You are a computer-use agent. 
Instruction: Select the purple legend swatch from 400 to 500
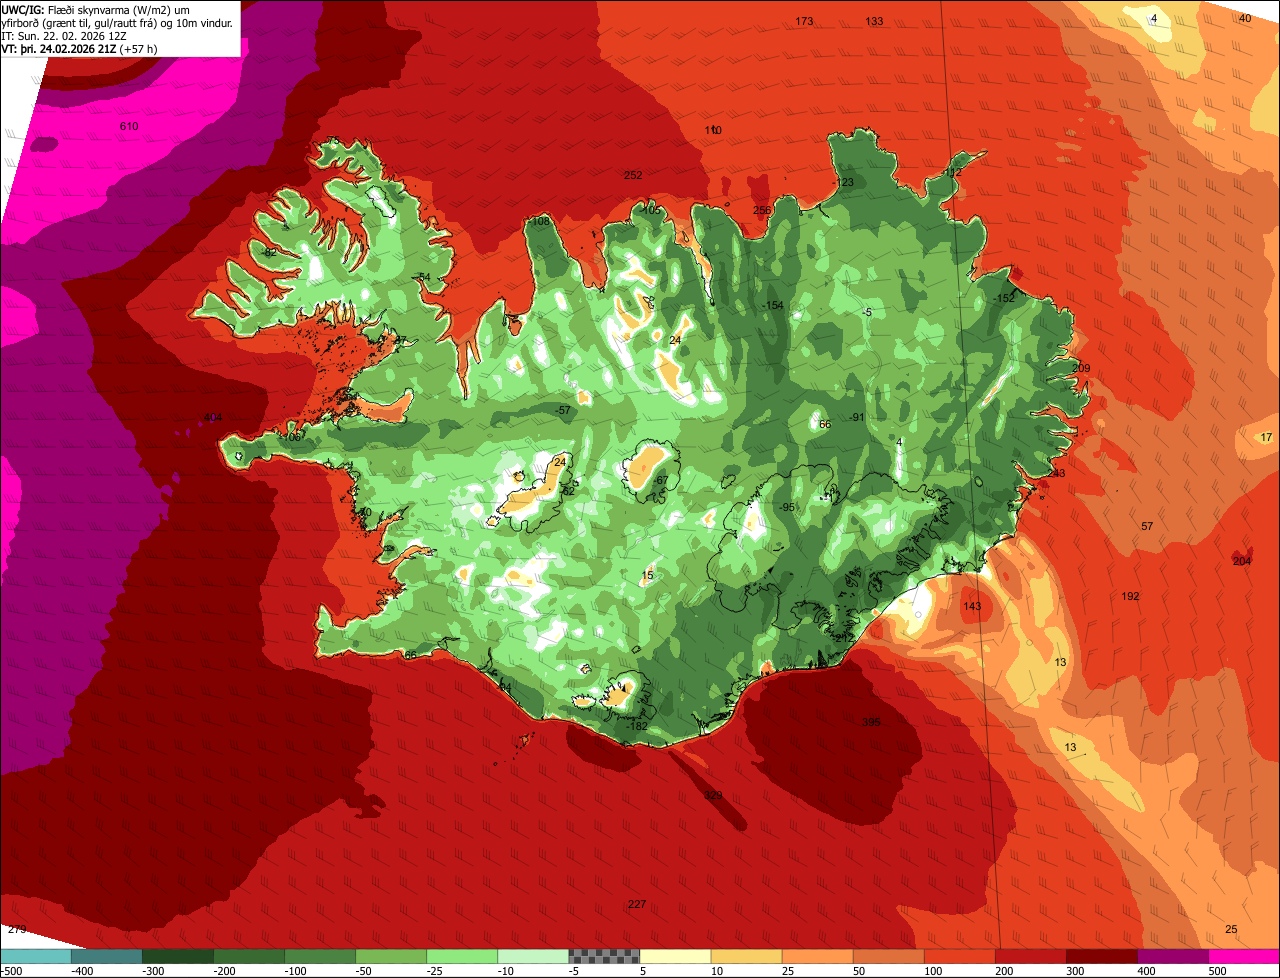1173,956
